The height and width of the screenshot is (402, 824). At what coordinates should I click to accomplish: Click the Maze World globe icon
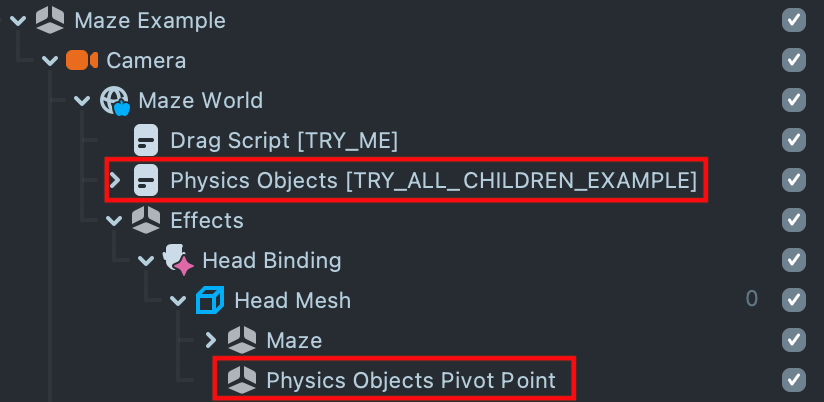pyautogui.click(x=115, y=100)
